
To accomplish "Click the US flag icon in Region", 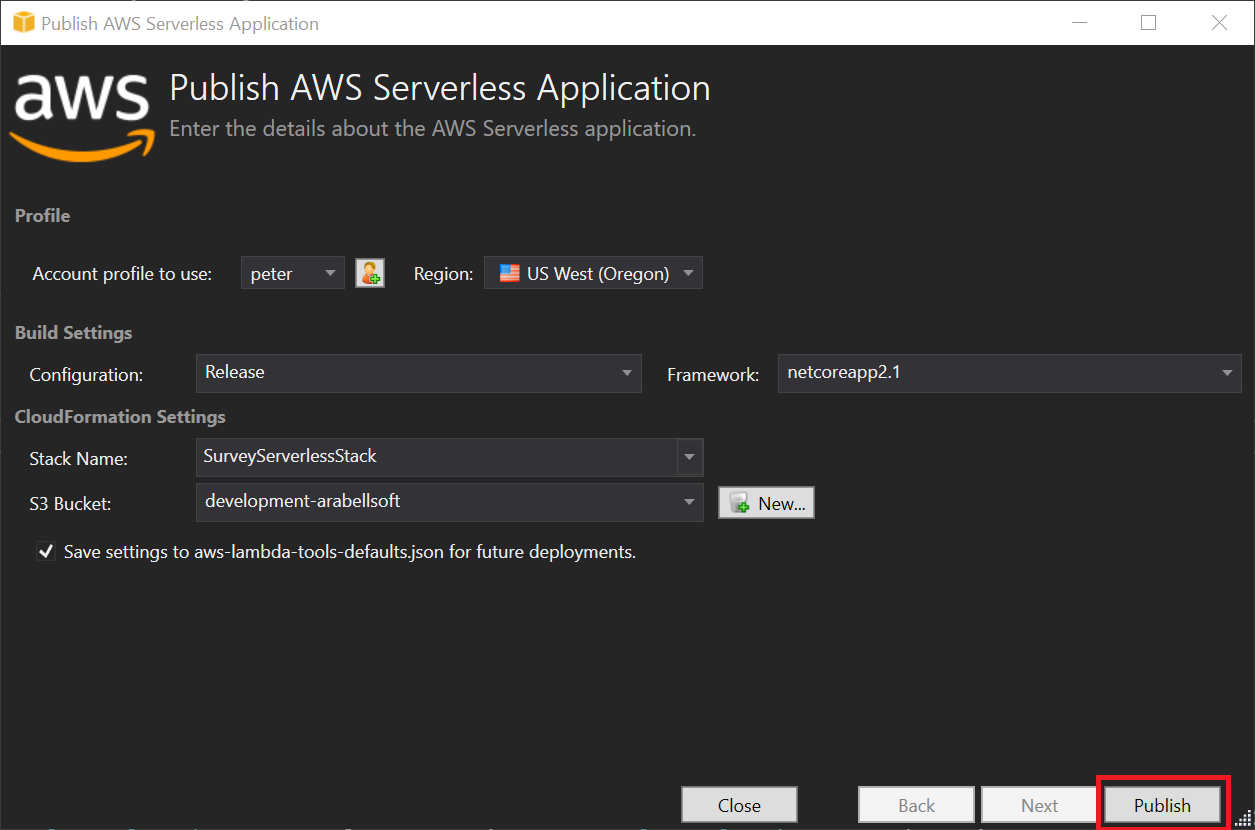I will click(x=510, y=273).
